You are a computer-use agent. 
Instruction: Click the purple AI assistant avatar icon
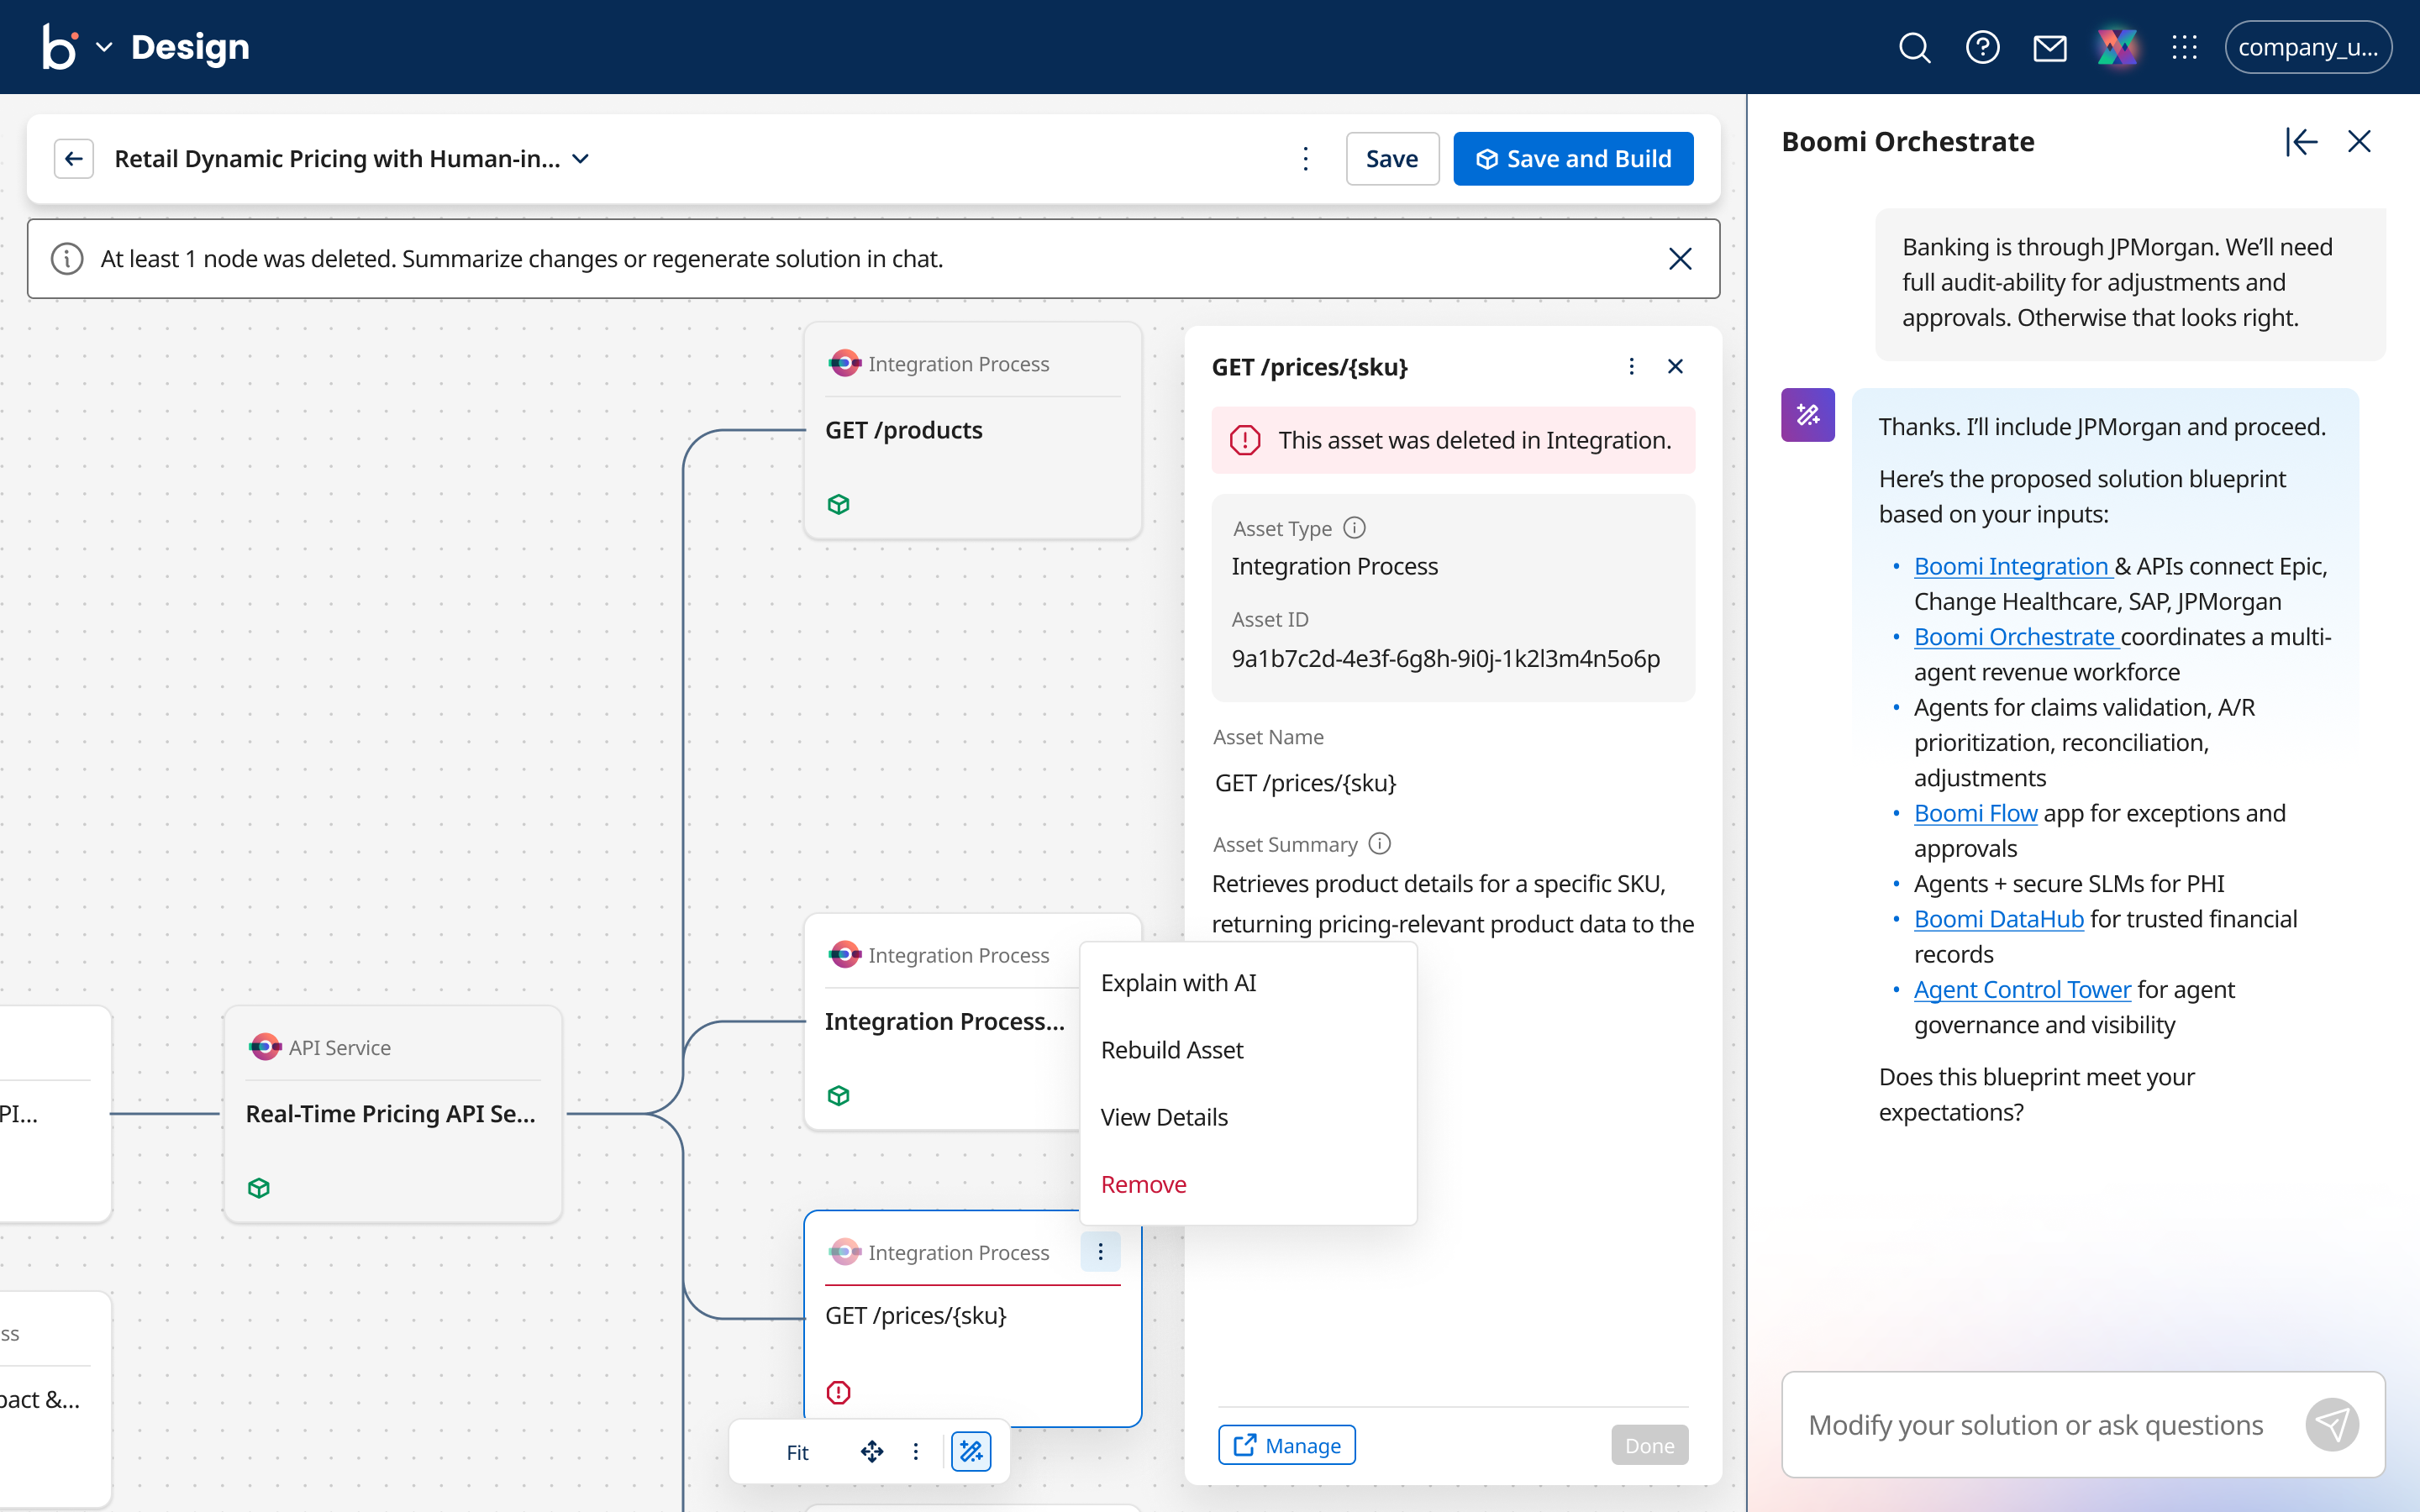coord(1808,415)
